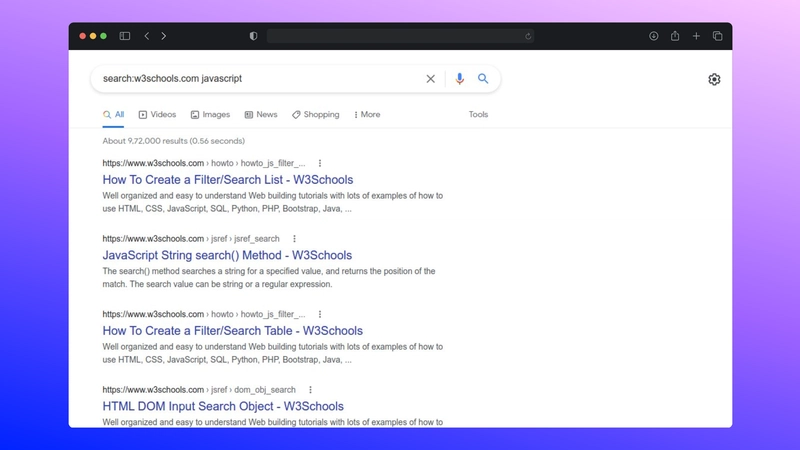
Task: Start voice search with microphone icon
Action: tap(460, 79)
